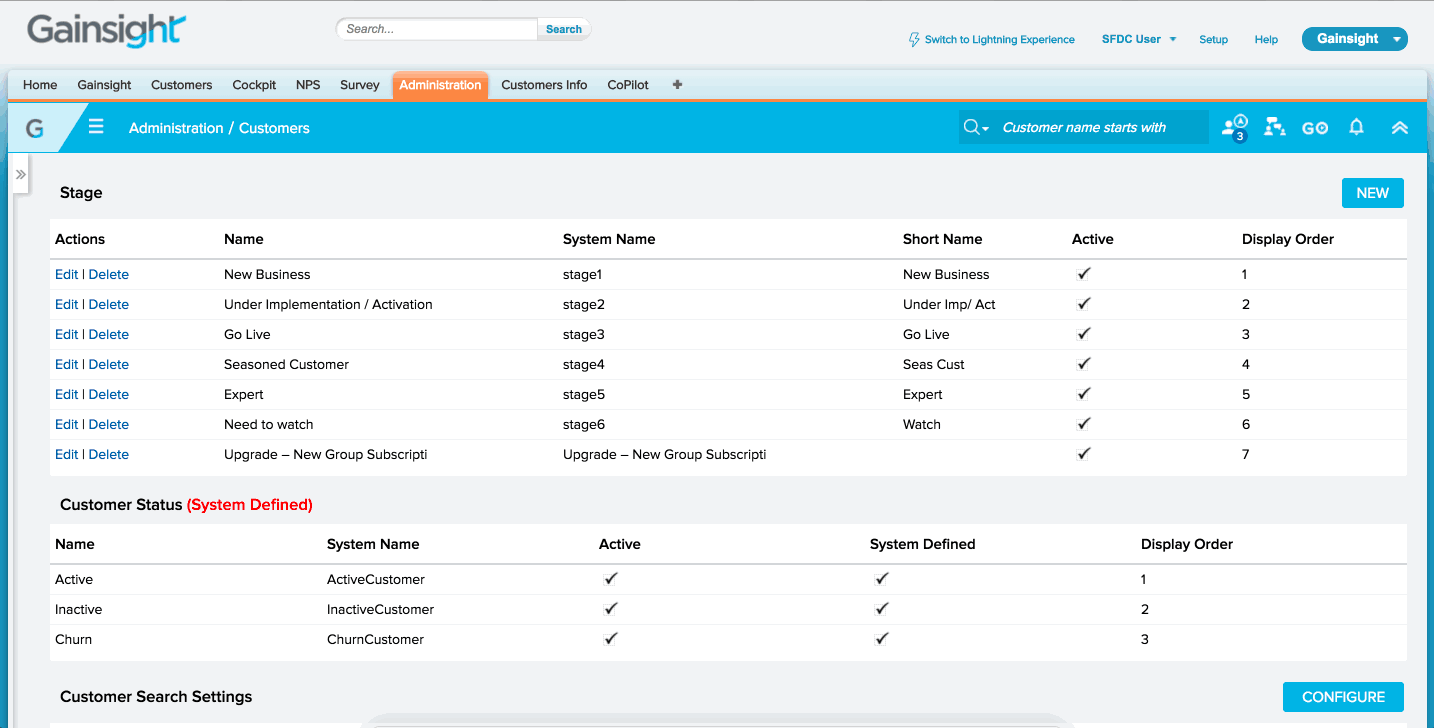Expand the sidebar with the double-arrow handle
Viewport: 1434px width, 728px height.
(x=20, y=174)
